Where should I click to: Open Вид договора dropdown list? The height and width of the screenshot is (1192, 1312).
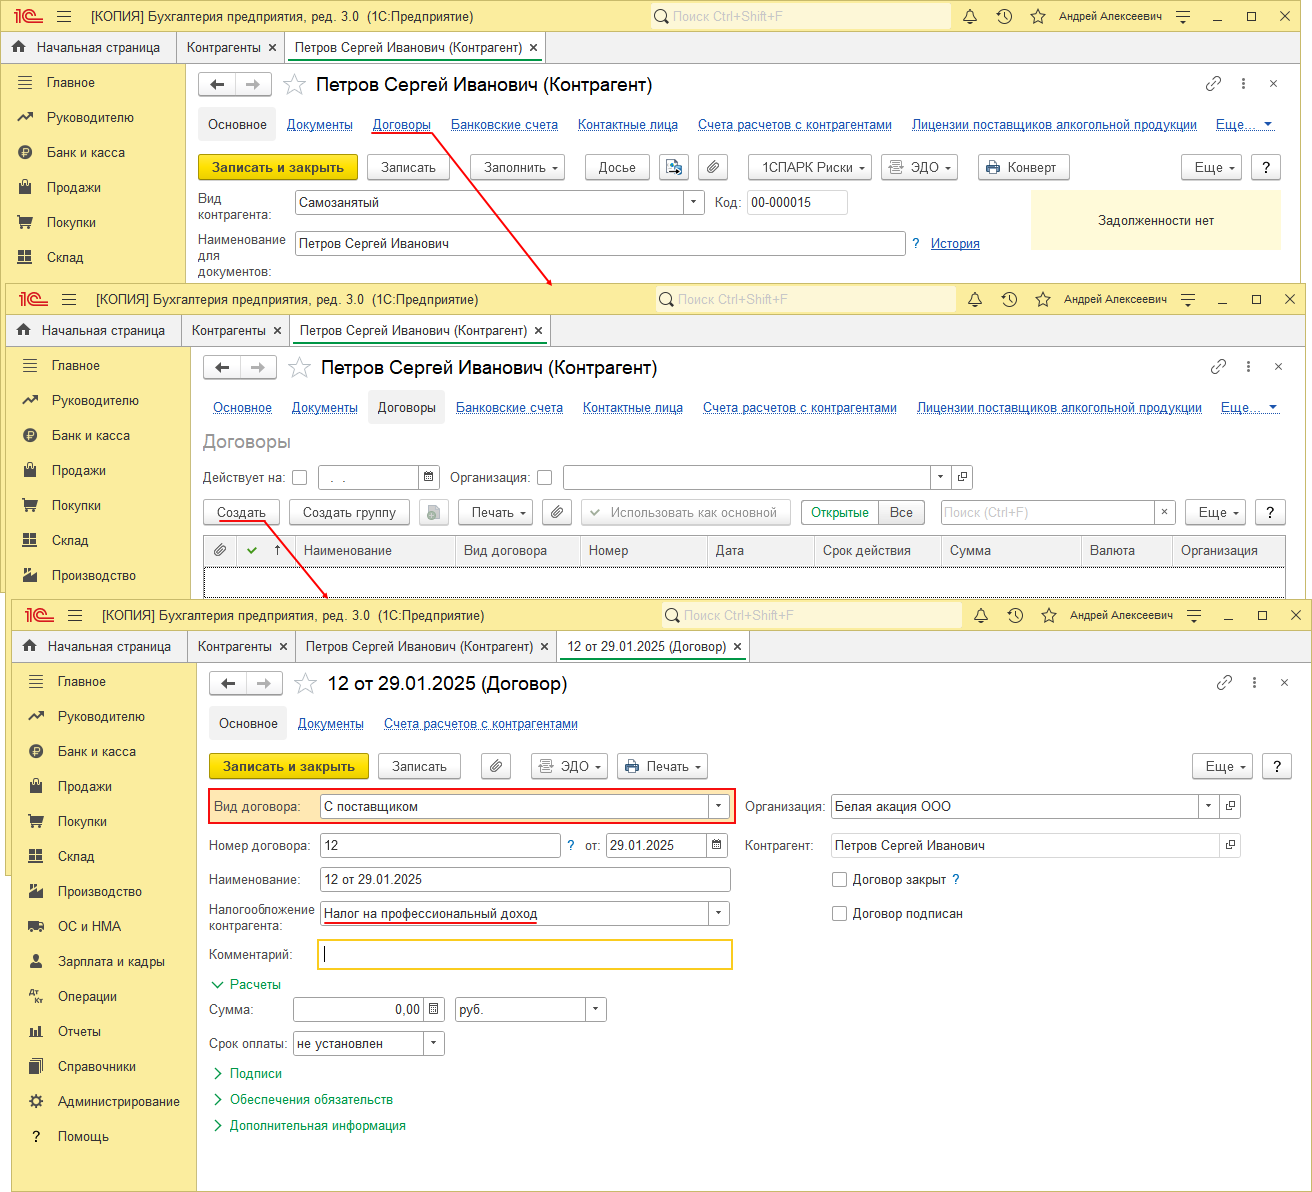click(718, 806)
